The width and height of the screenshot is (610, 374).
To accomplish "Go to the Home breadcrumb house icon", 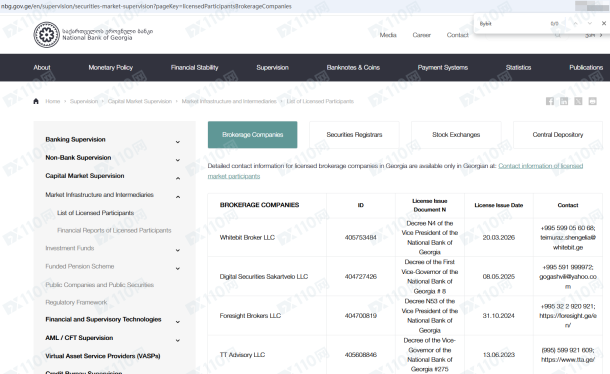I will (36, 101).
